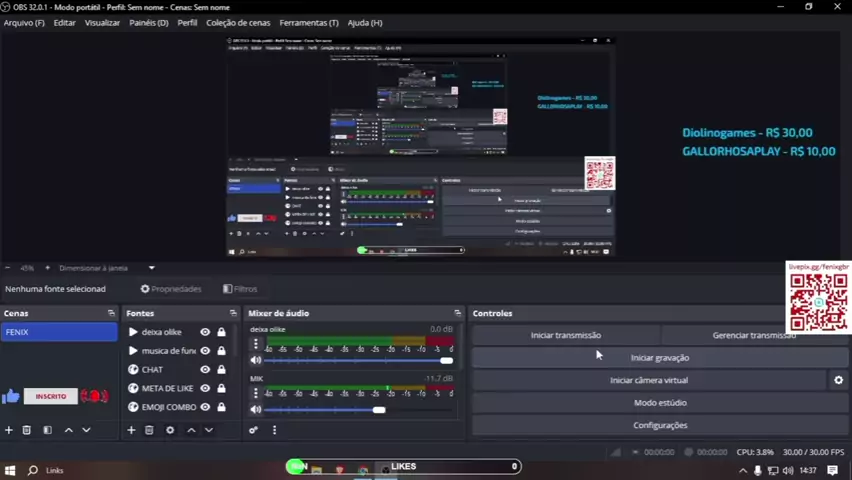The height and width of the screenshot is (480, 852).
Task: Add a new scene in Cenas panel
Action: tap(9, 430)
